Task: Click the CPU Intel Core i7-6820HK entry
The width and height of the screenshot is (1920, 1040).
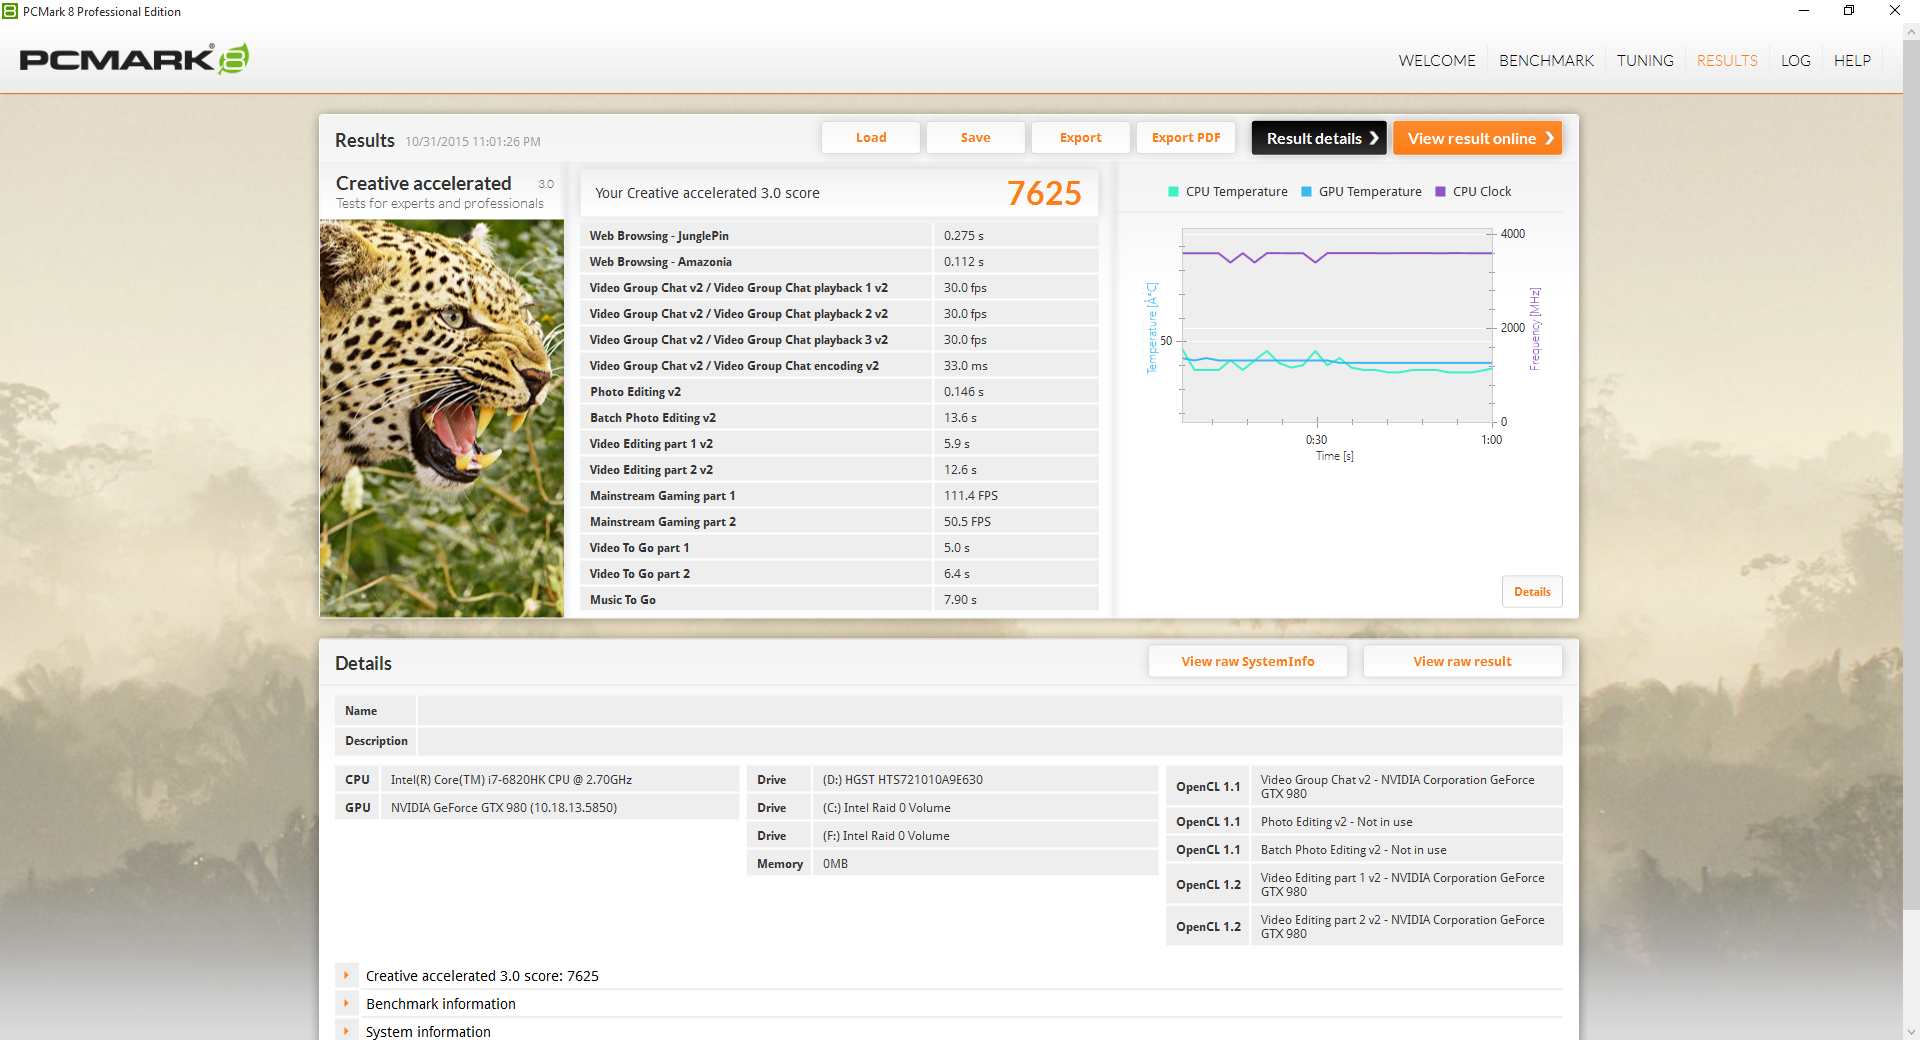Action: [537, 780]
